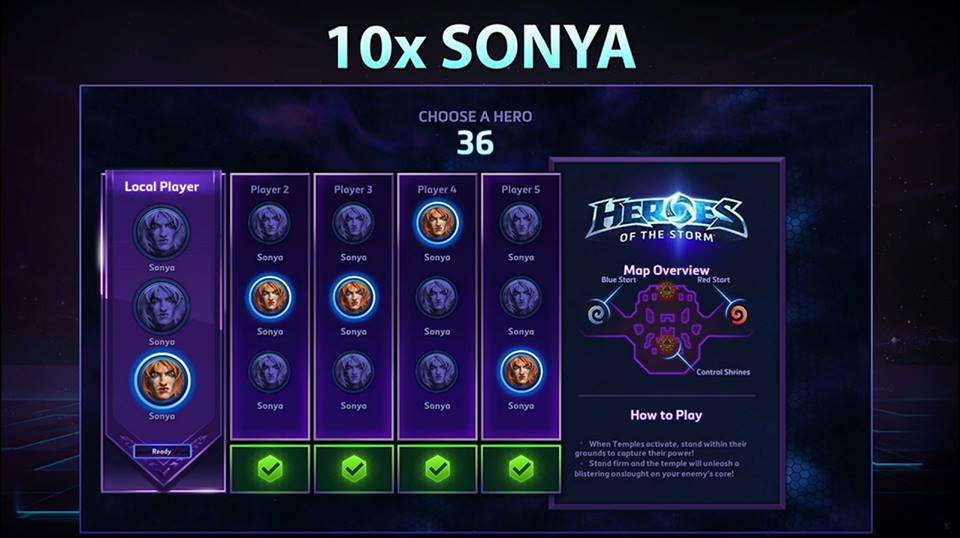Choose Player 4's bottom dimmed Sonya portrait
This screenshot has height=538, width=960.
pyautogui.click(x=437, y=372)
